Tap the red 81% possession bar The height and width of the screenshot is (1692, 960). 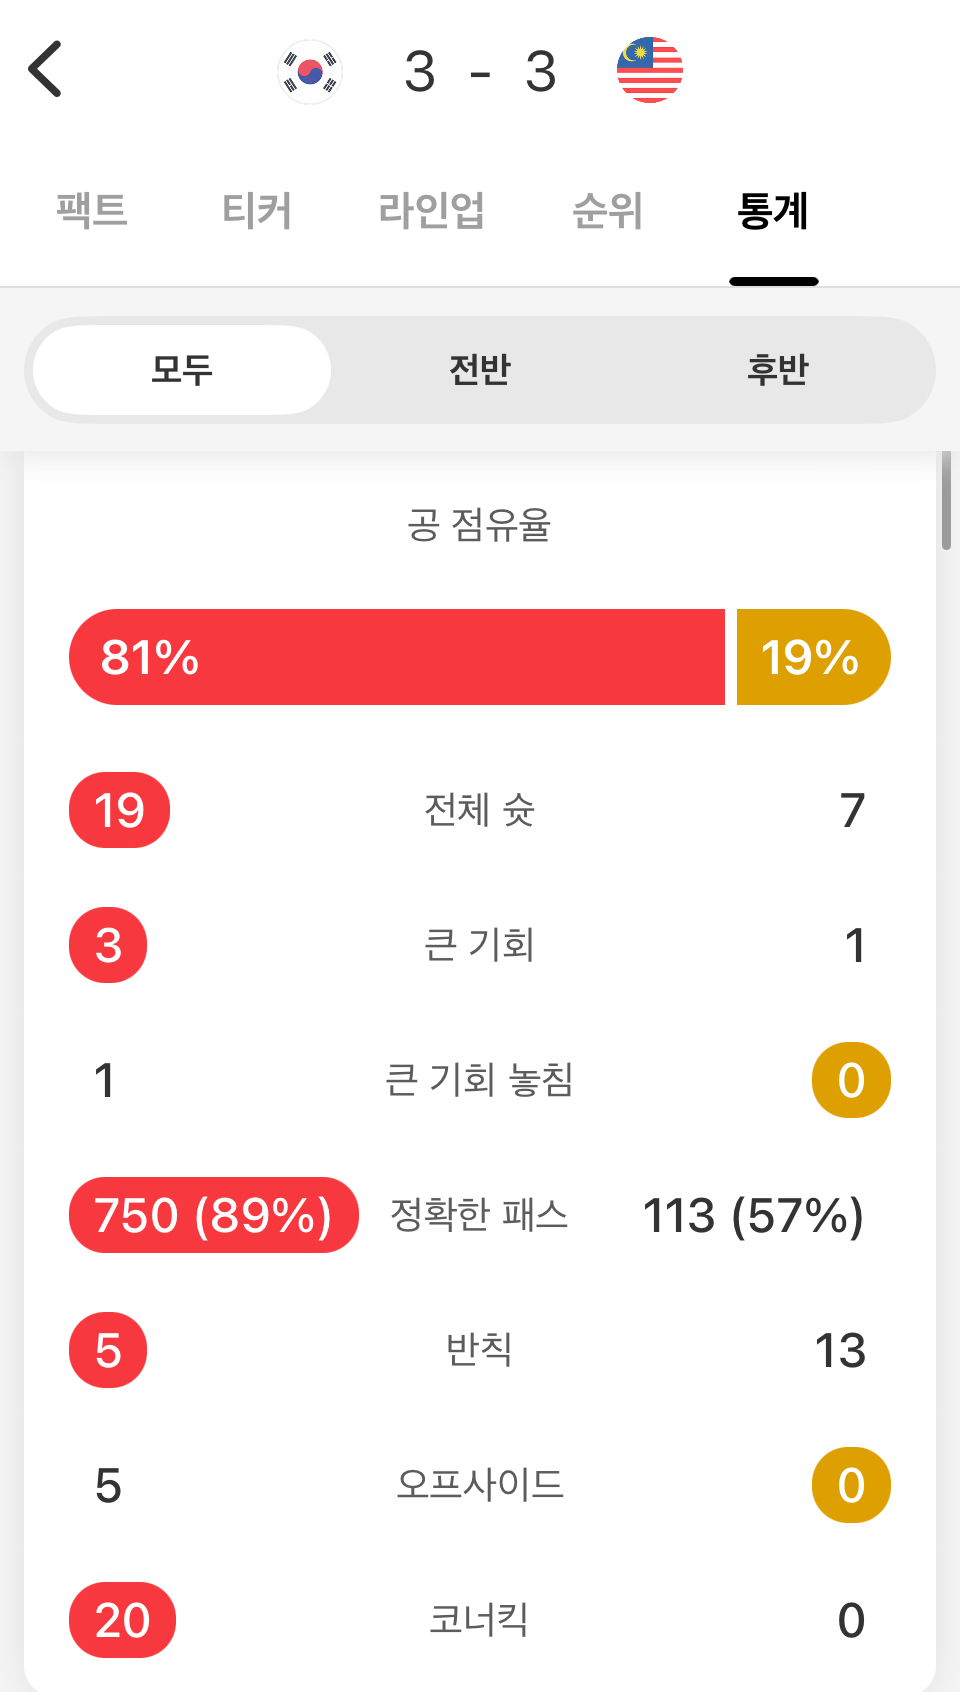click(x=397, y=657)
